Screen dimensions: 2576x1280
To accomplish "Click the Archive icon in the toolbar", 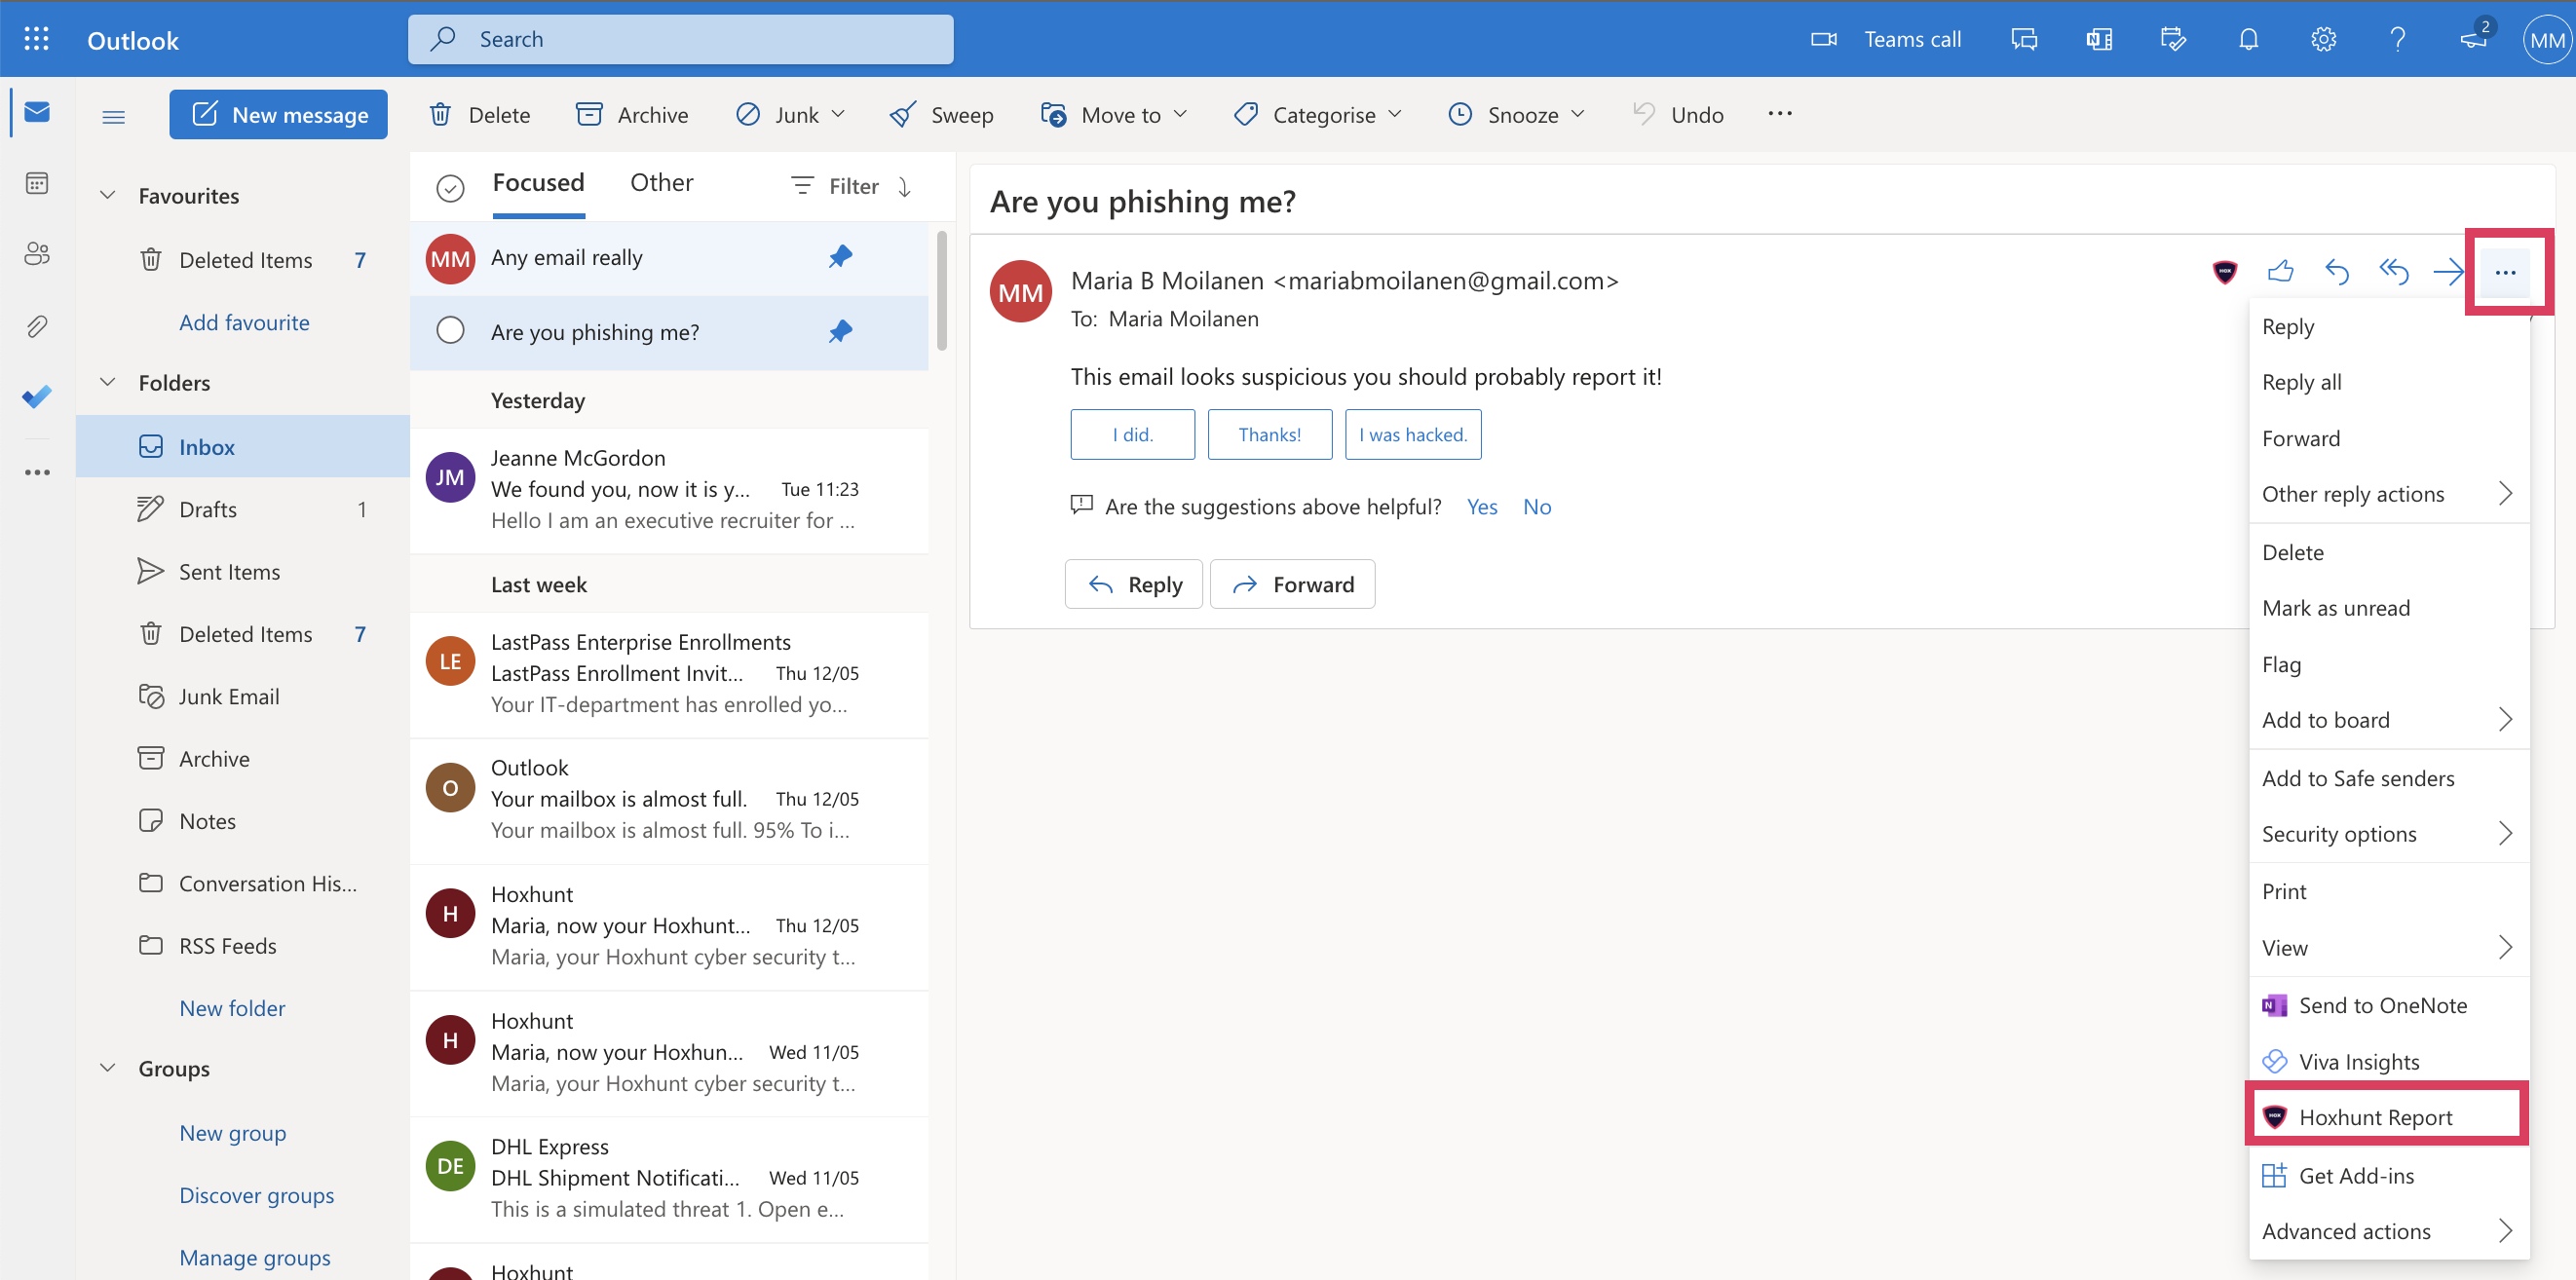I will coord(589,114).
